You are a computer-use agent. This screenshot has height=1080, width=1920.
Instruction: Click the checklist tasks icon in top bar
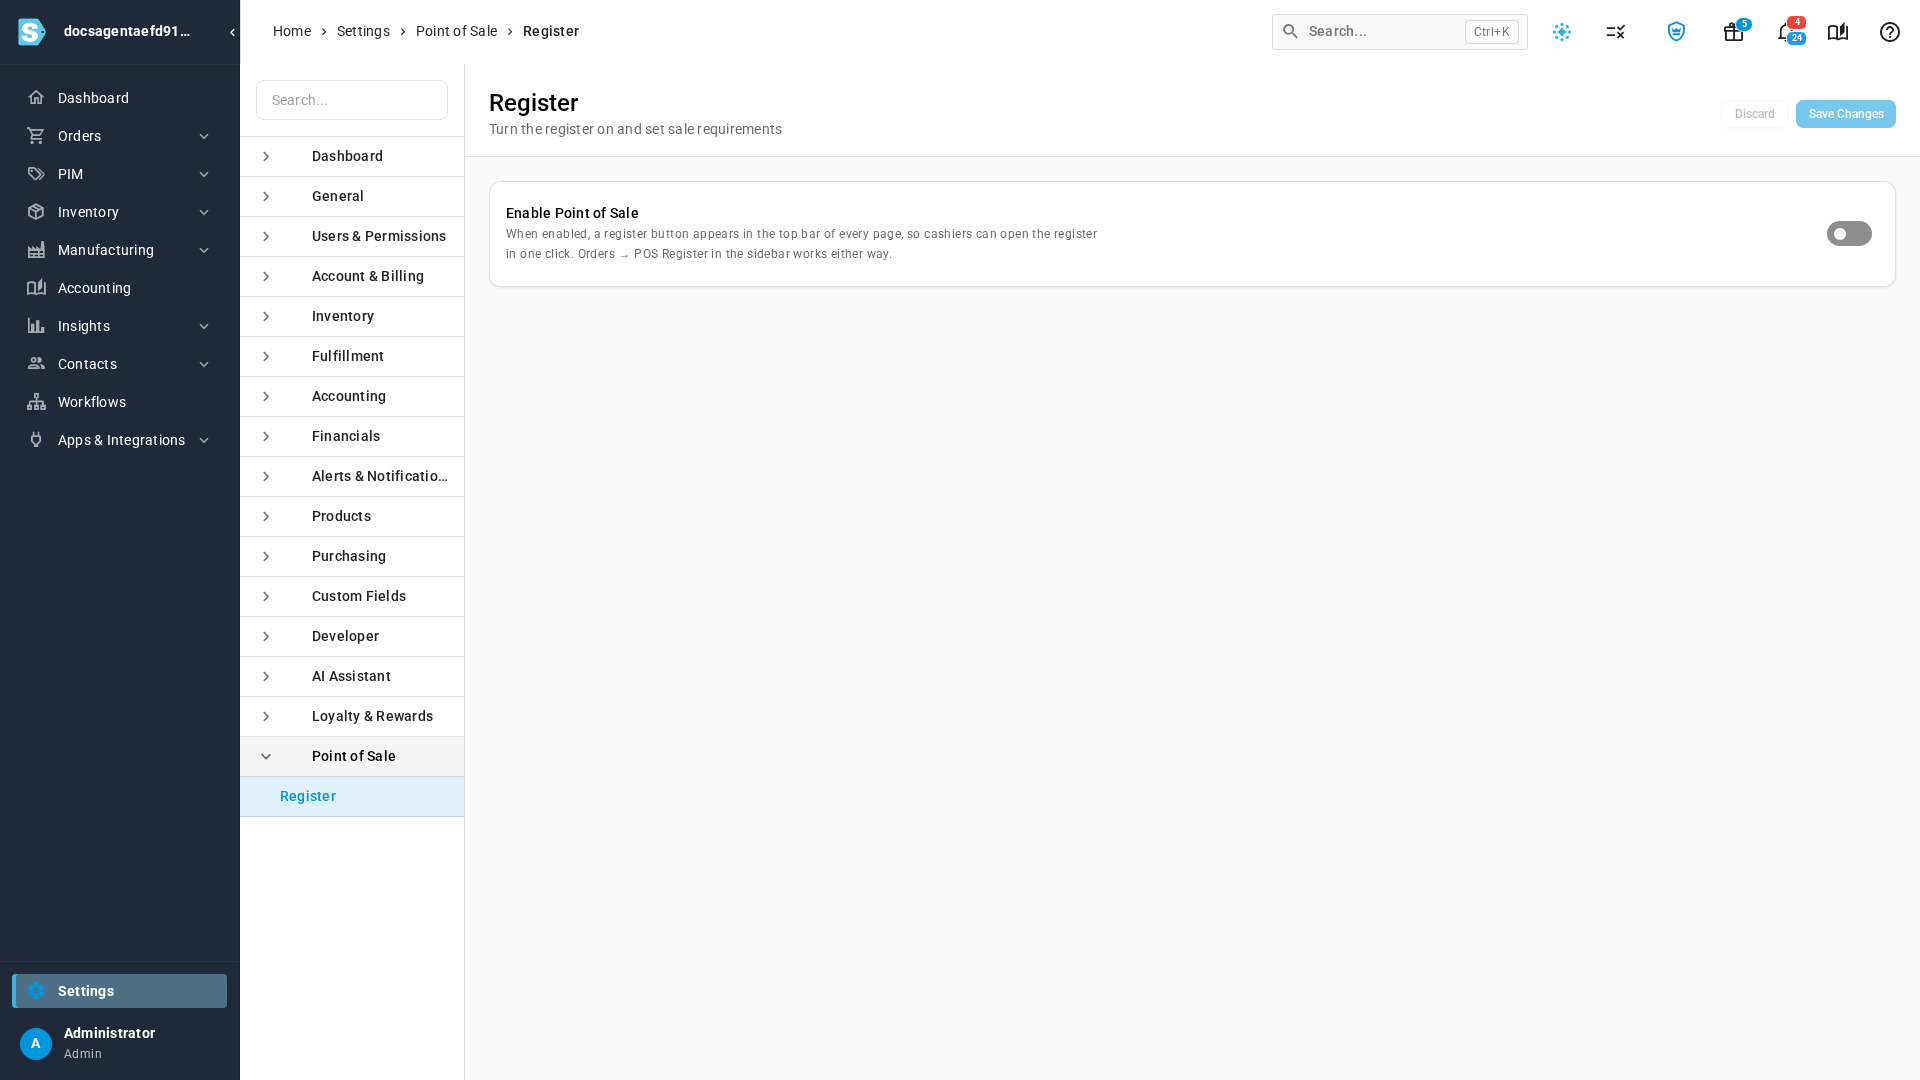click(1616, 32)
